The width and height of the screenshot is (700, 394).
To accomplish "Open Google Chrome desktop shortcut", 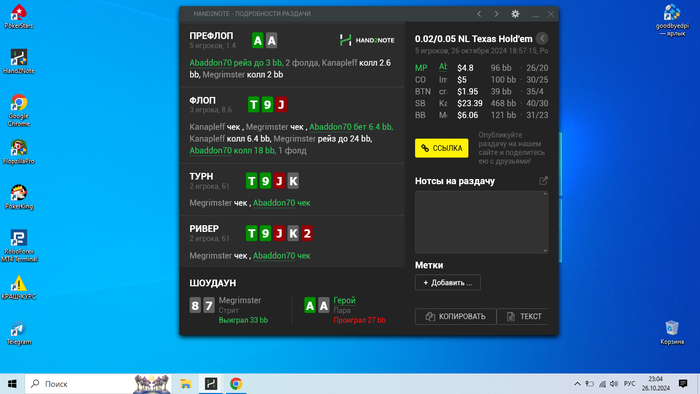I will click(x=19, y=110).
